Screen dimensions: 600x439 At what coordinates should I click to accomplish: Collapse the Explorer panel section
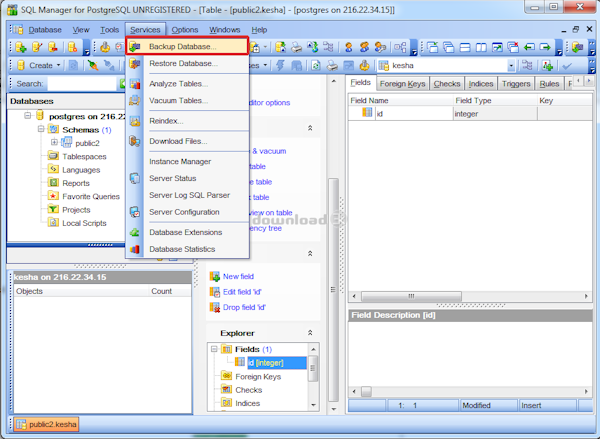click(x=310, y=332)
